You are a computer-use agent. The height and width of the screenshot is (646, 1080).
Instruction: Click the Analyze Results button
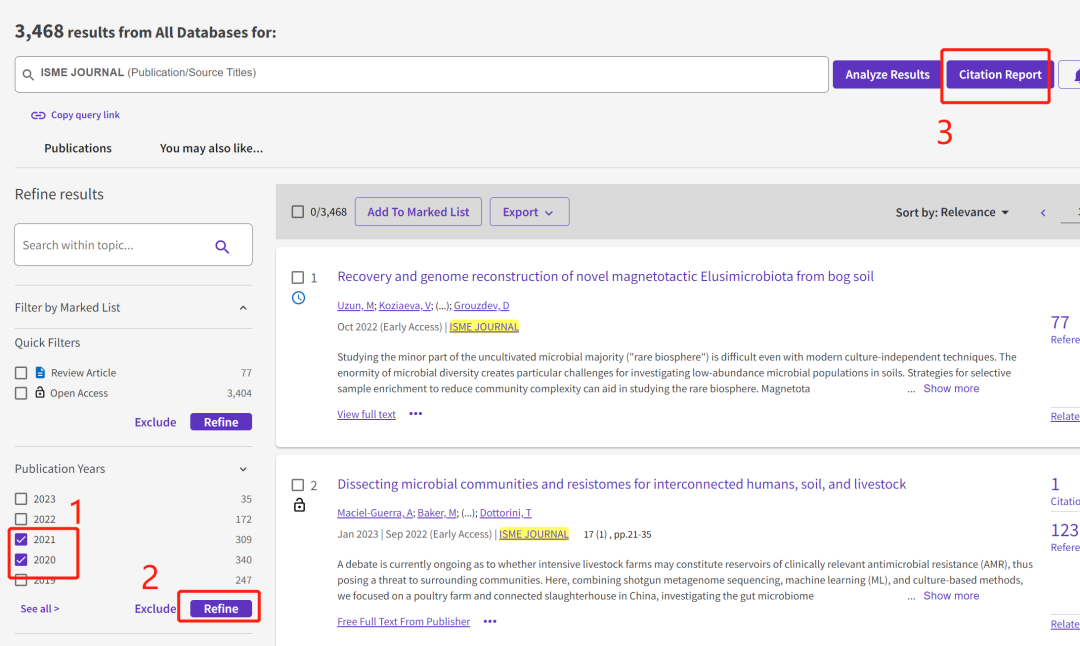pos(887,74)
